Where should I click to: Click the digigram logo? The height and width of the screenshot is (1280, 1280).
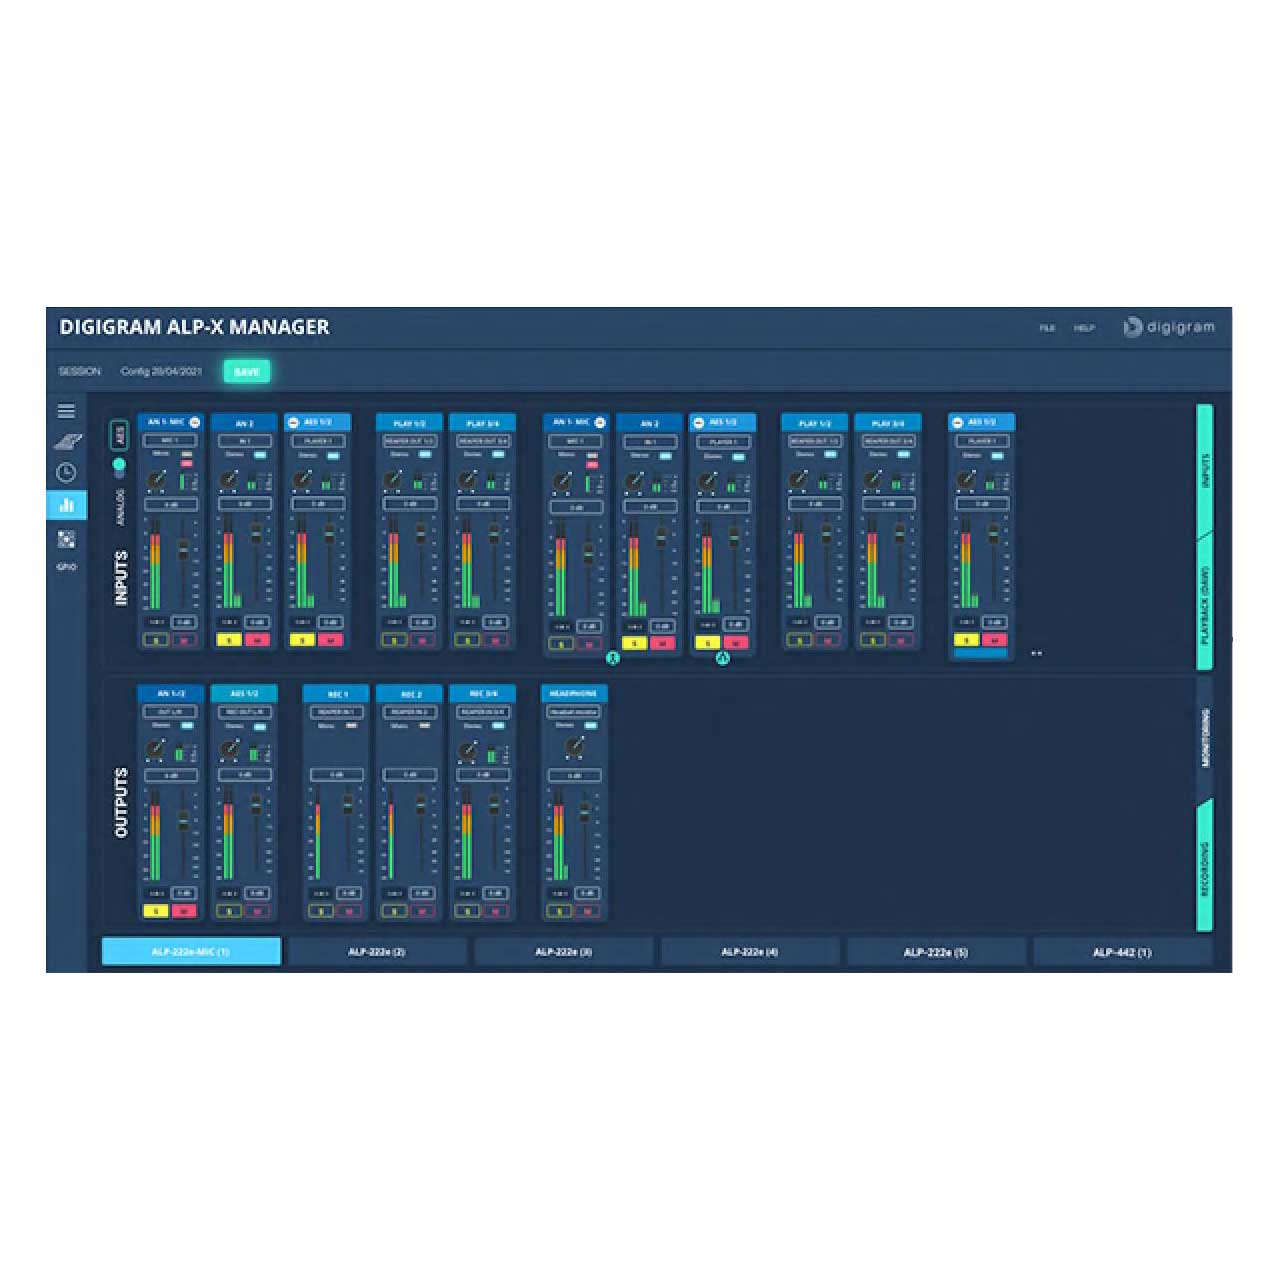point(1168,327)
